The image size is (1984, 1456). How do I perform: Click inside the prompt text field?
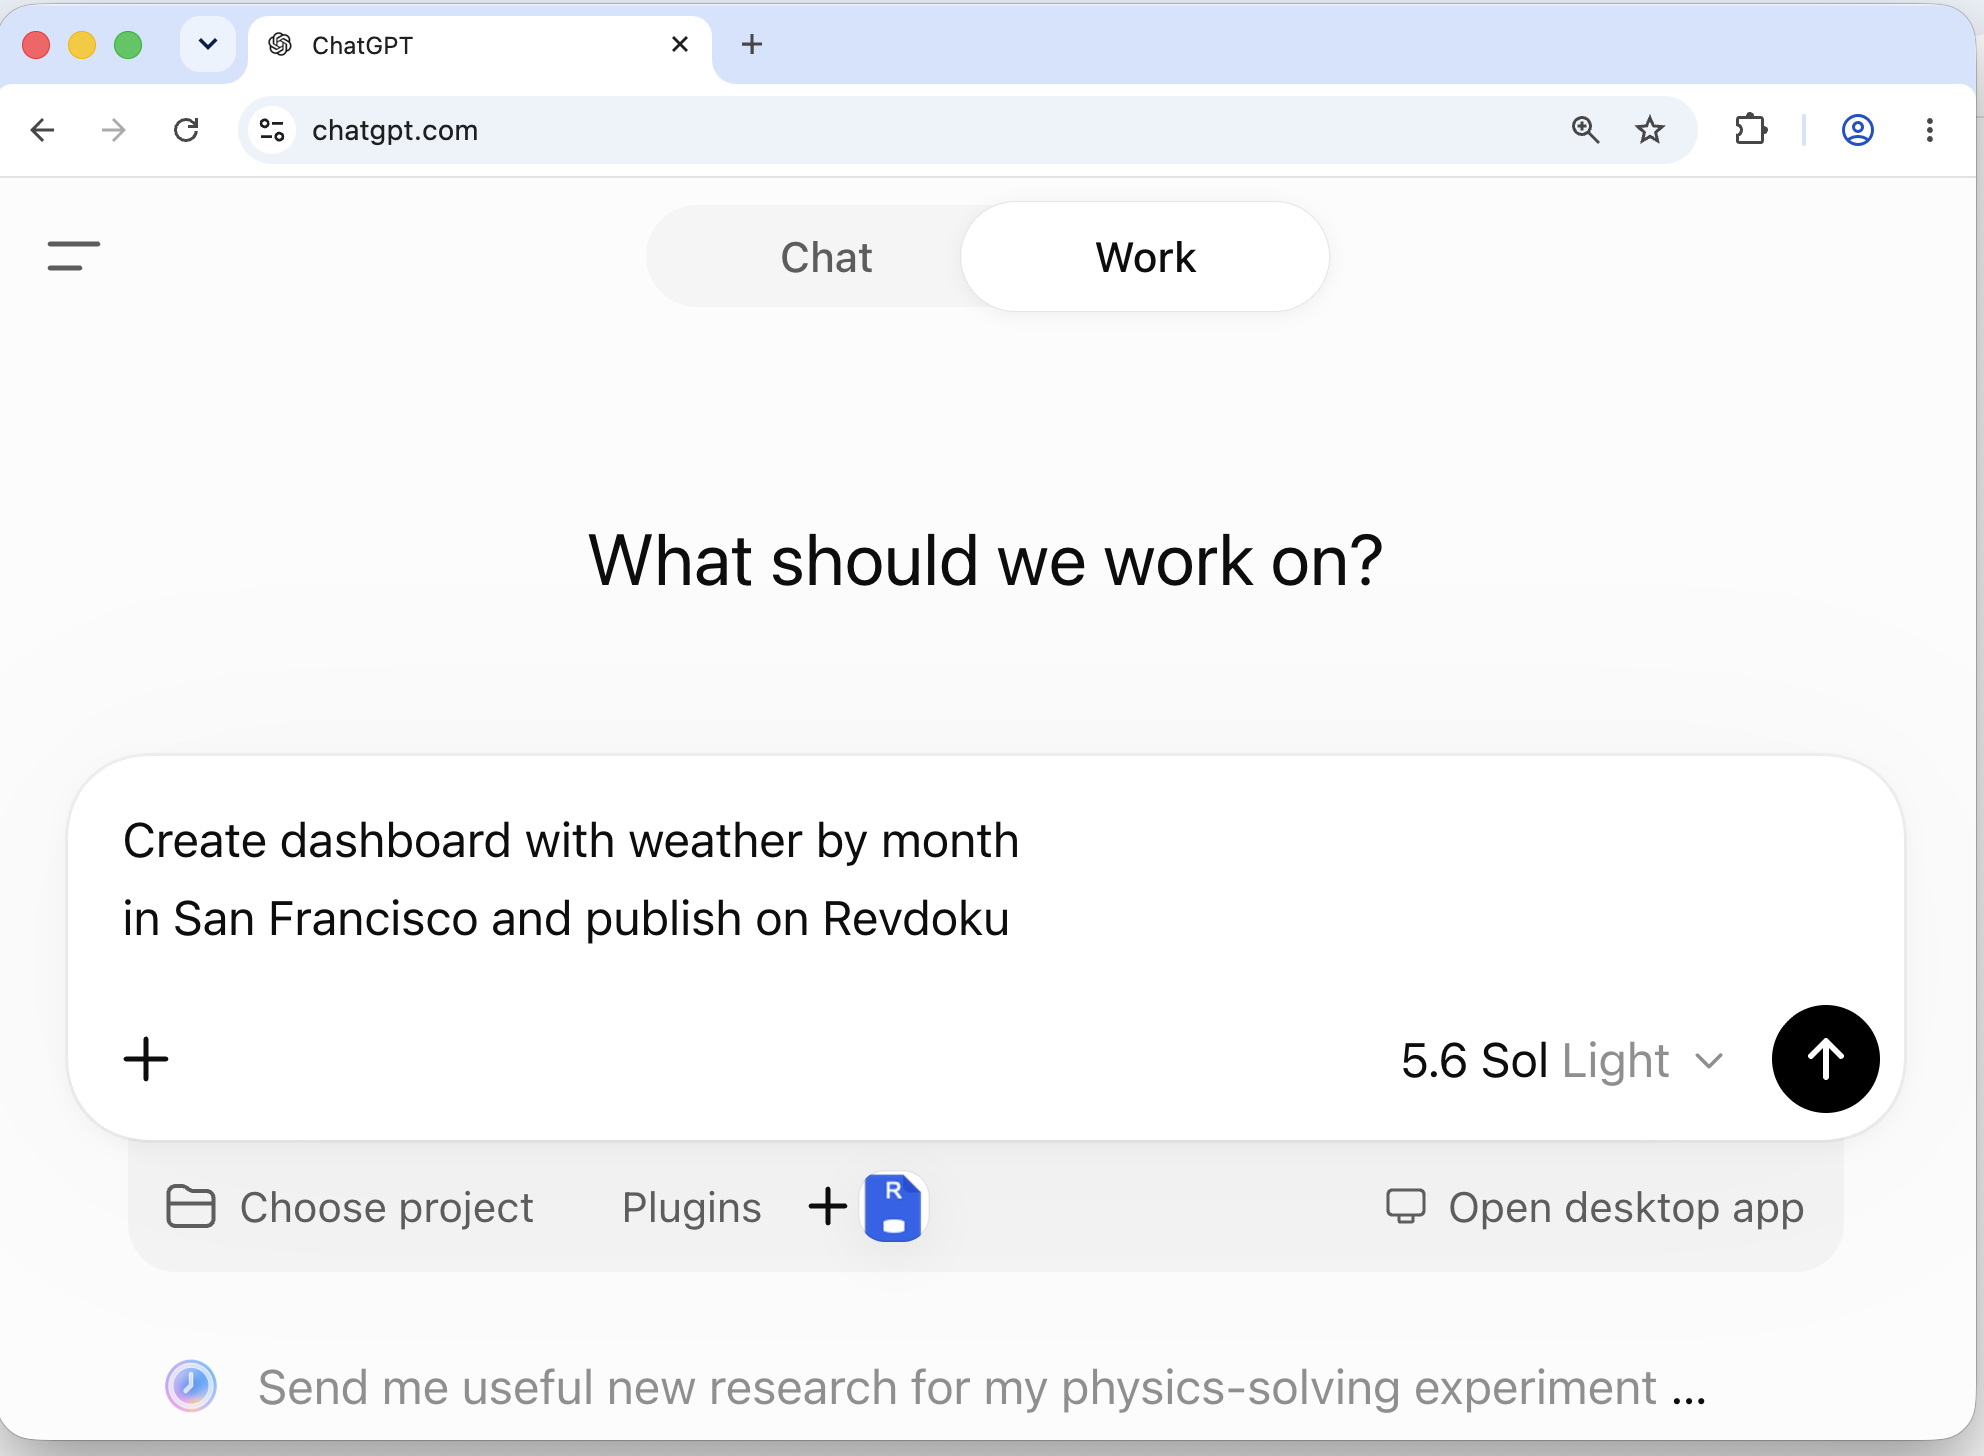pyautogui.click(x=984, y=879)
